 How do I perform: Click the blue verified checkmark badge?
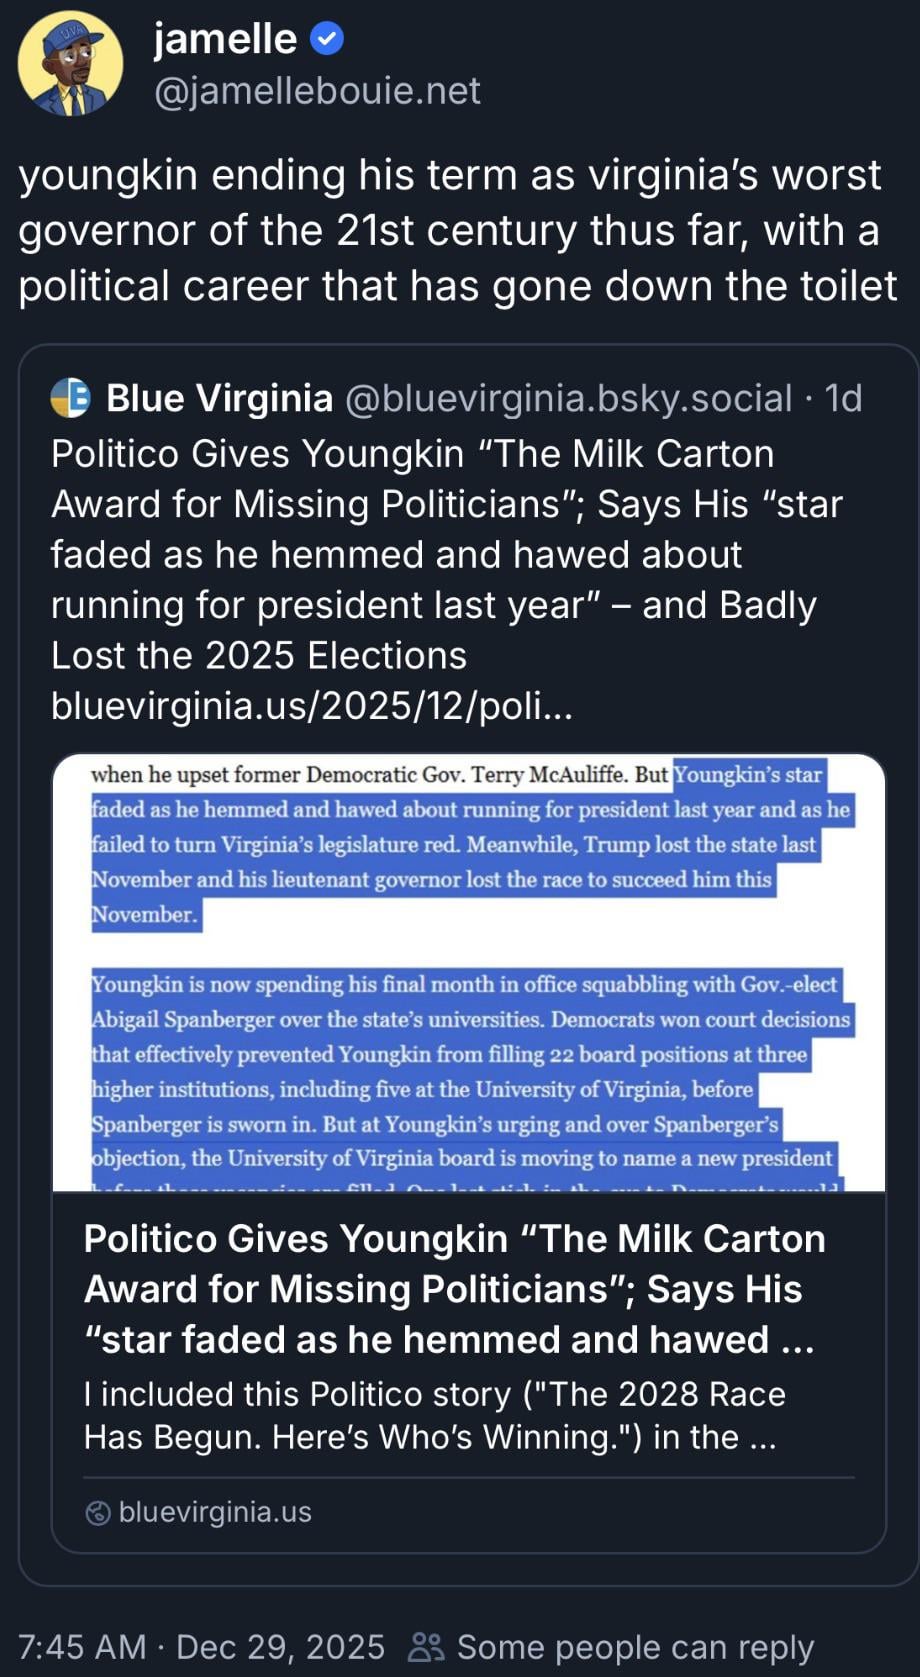(327, 39)
